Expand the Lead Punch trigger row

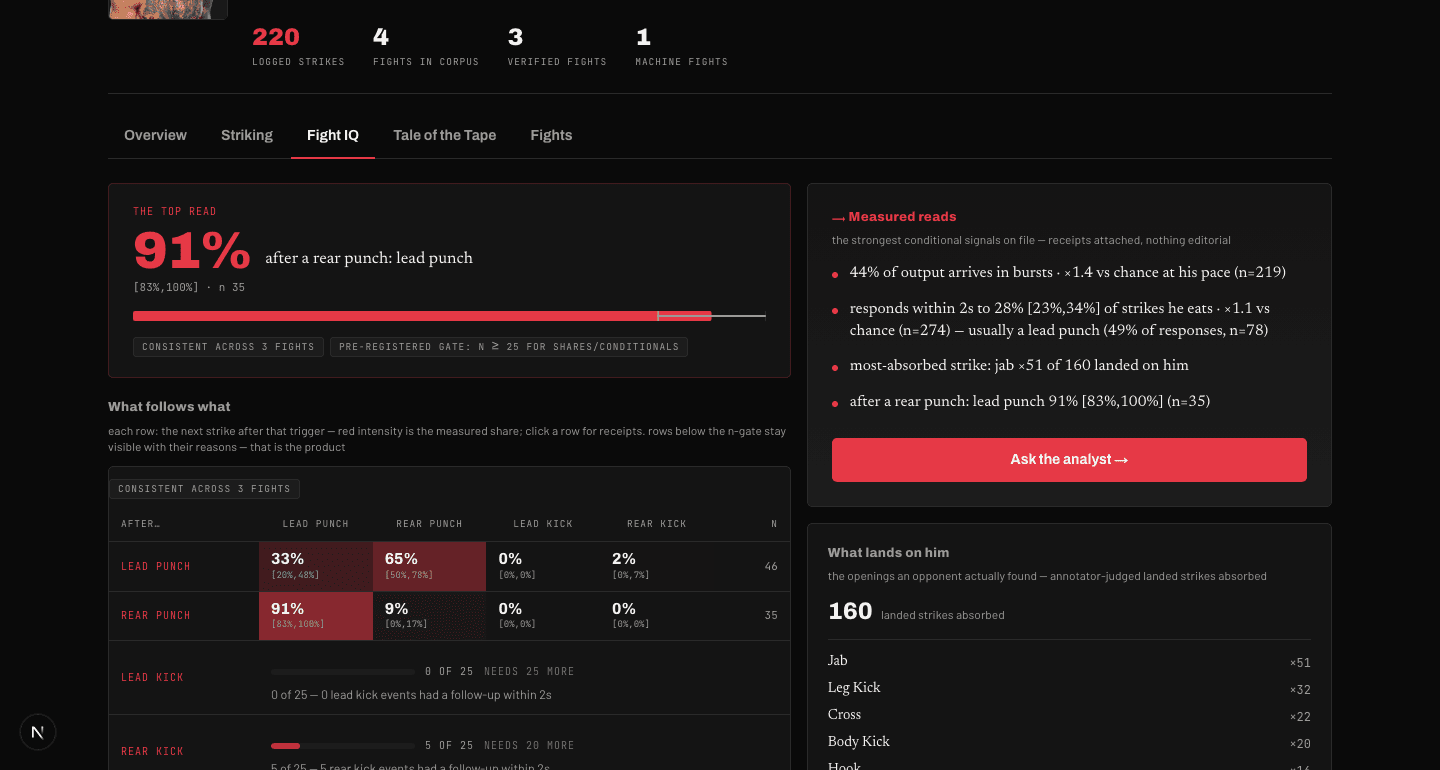(x=449, y=567)
